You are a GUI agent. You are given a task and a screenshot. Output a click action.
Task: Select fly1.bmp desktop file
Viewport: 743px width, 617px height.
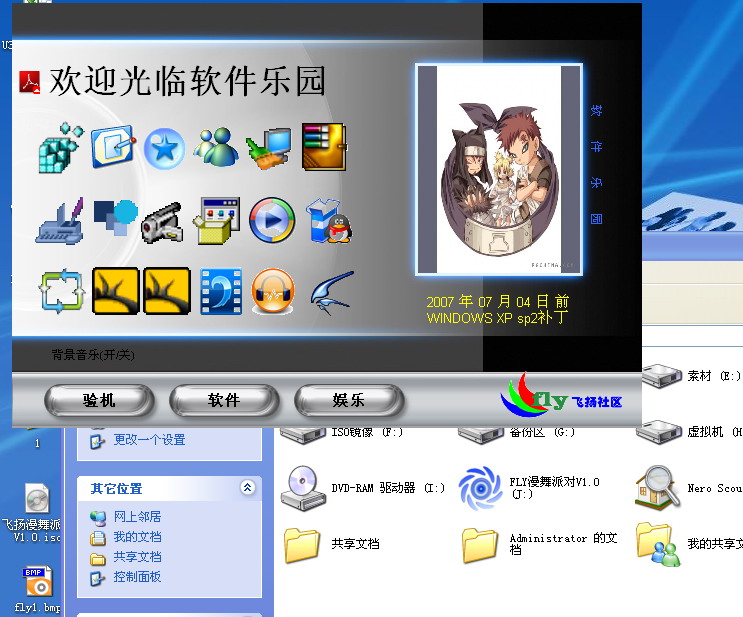pos(37,589)
